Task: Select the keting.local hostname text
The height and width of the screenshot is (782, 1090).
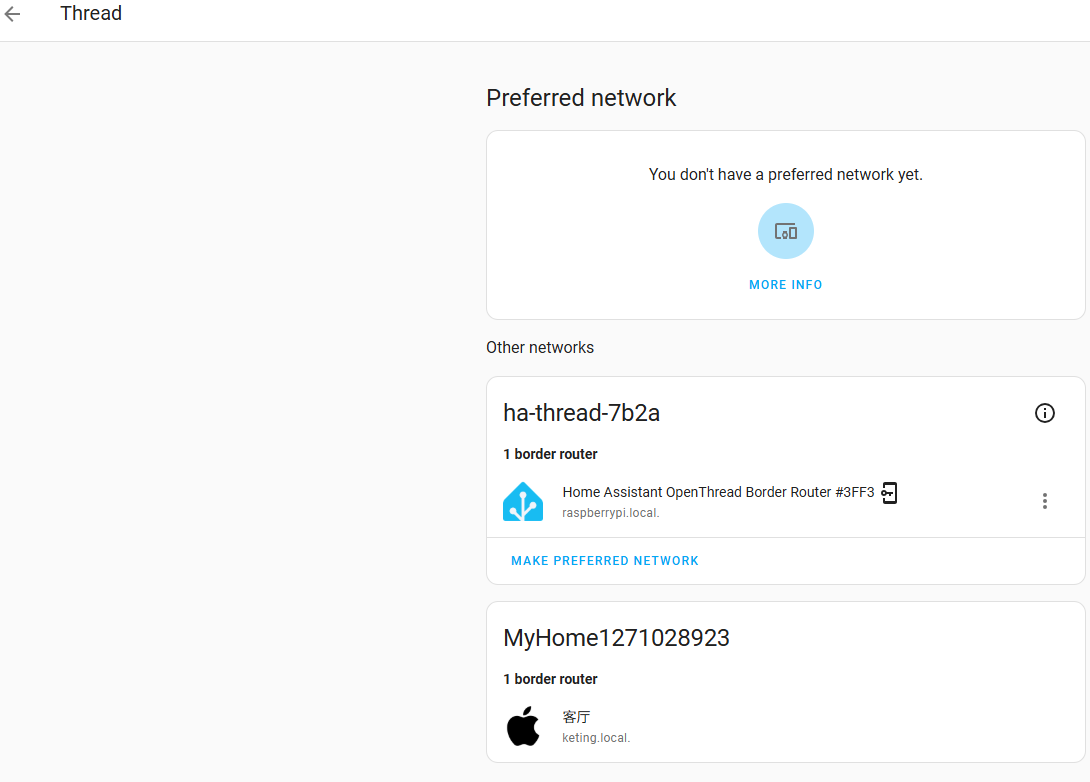Action: click(595, 737)
